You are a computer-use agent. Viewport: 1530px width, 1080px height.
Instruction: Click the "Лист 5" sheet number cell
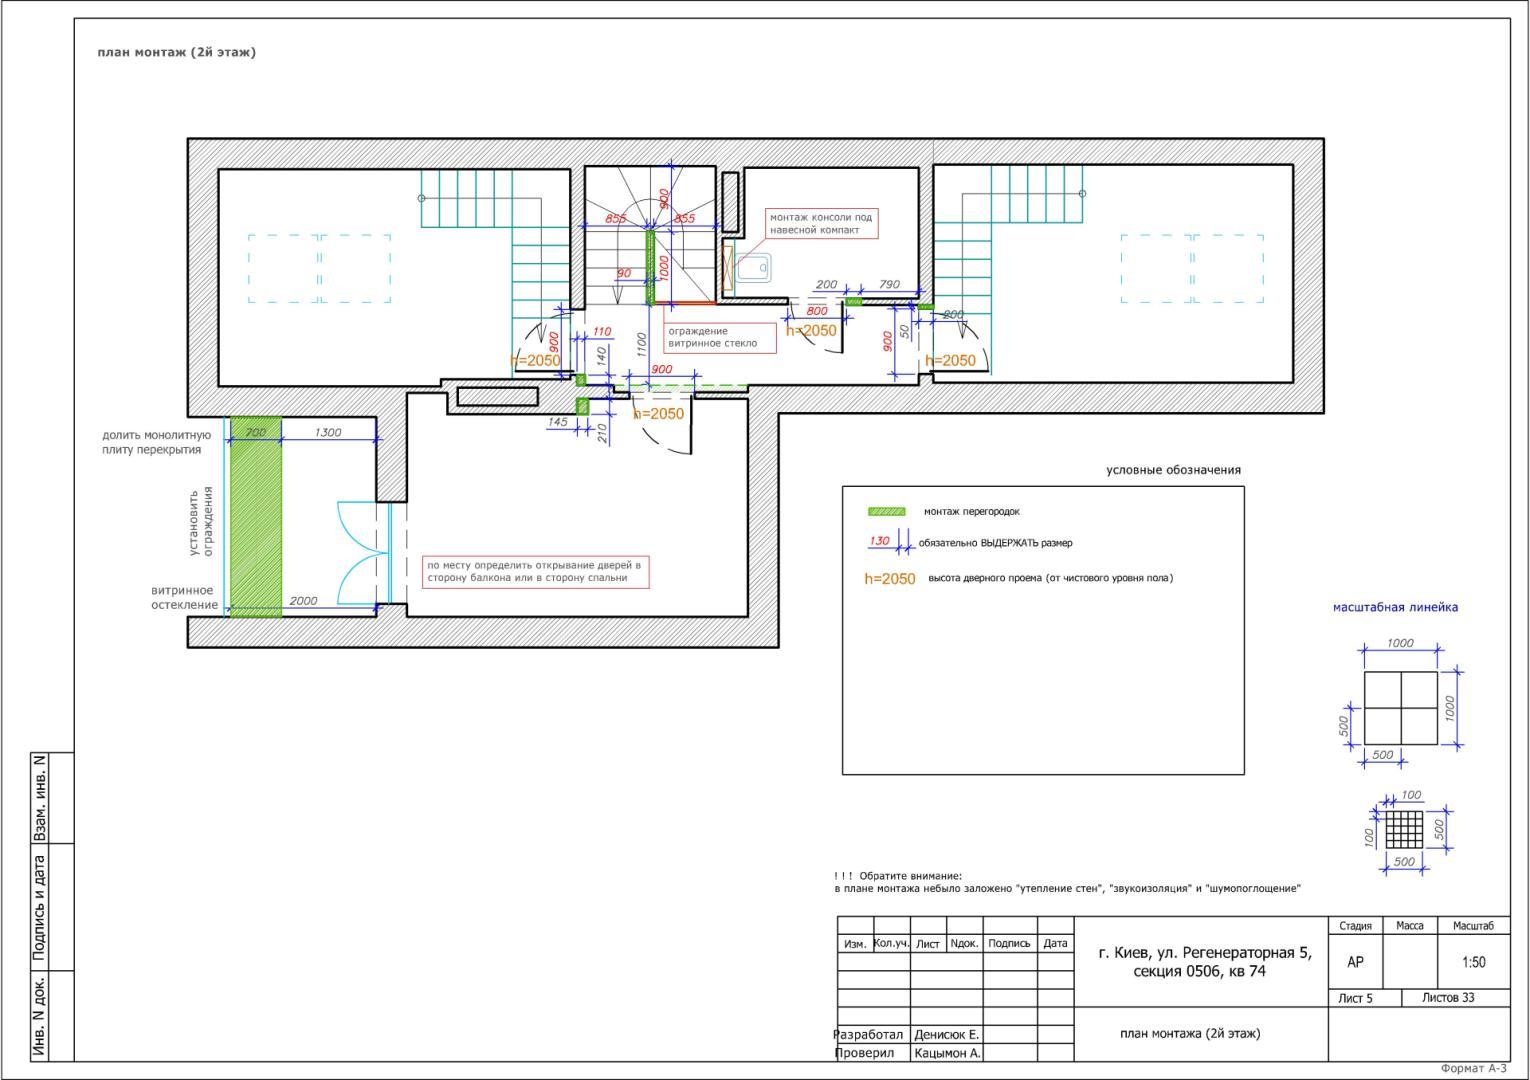coord(1355,998)
